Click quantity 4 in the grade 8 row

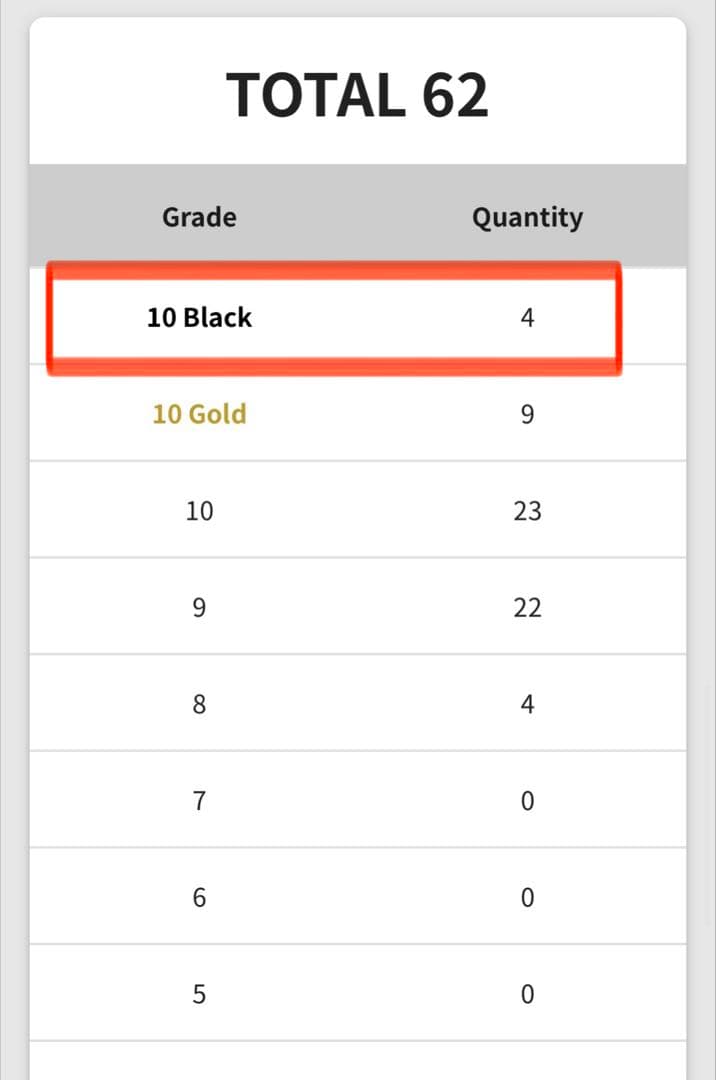[527, 704]
